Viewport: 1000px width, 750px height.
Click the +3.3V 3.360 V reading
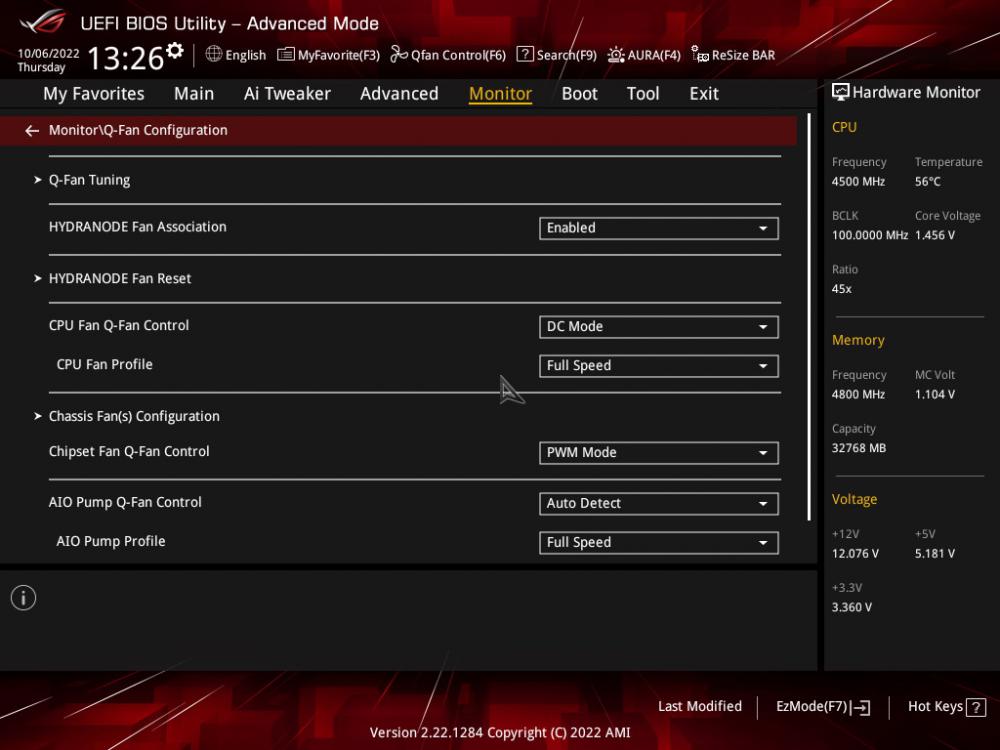pyautogui.click(x=851, y=607)
